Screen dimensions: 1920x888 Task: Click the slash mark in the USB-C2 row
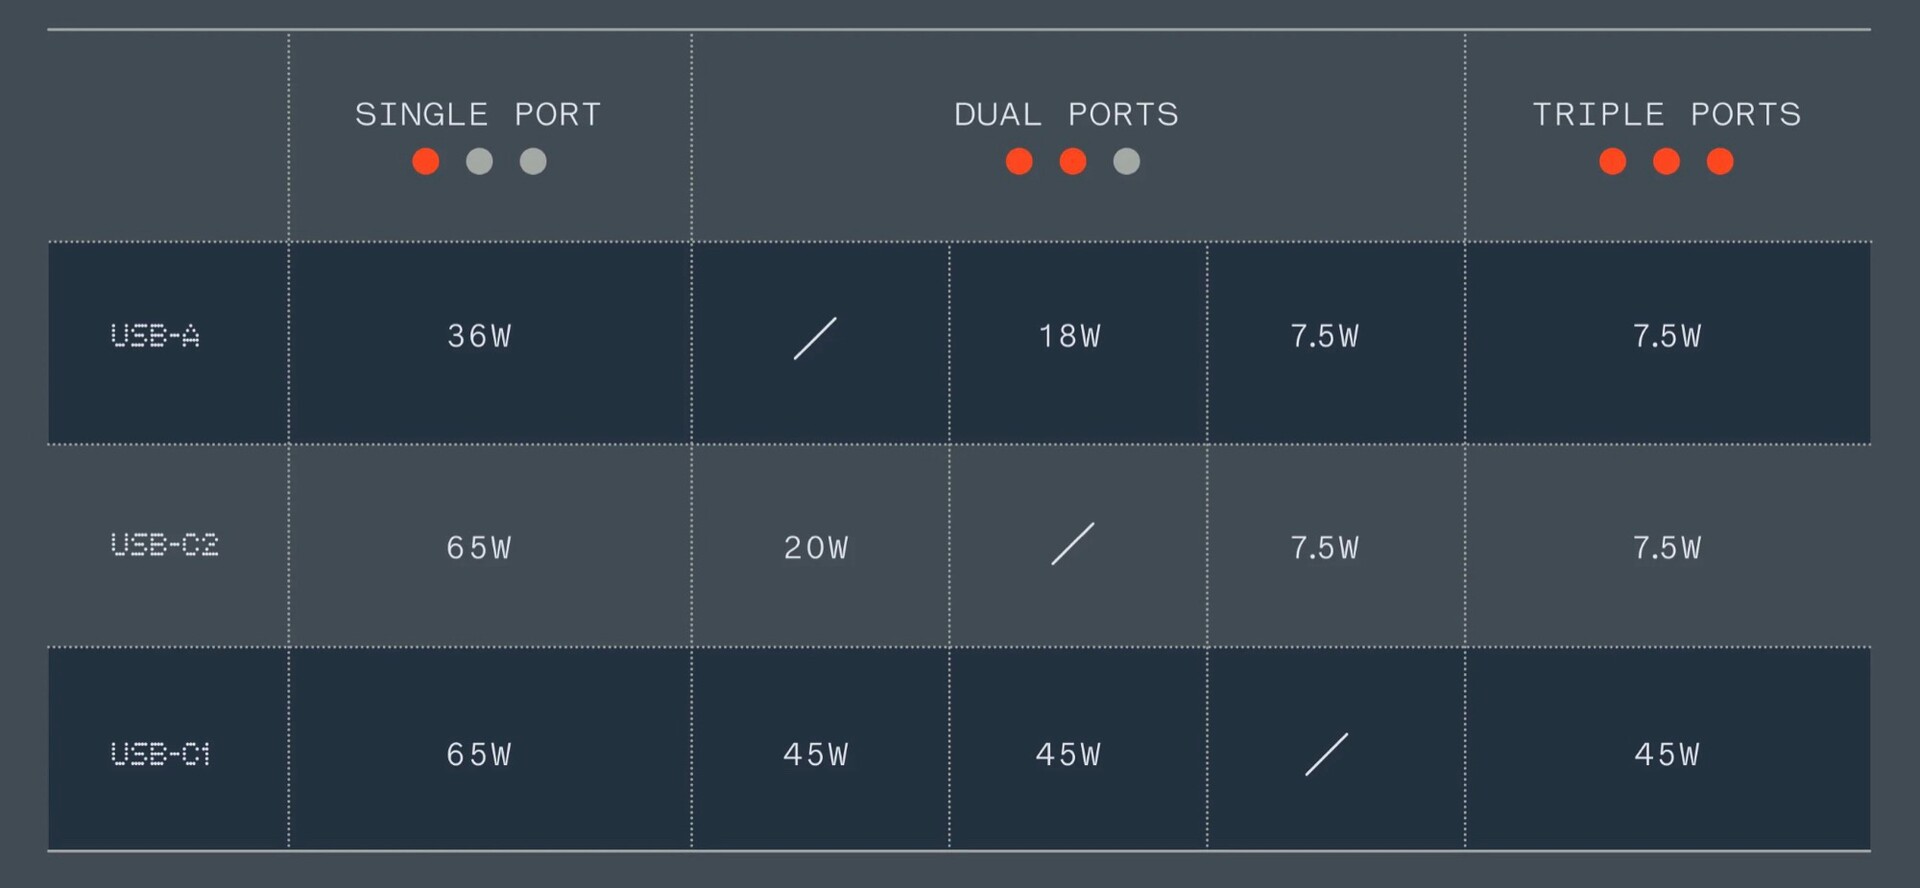click(1072, 544)
